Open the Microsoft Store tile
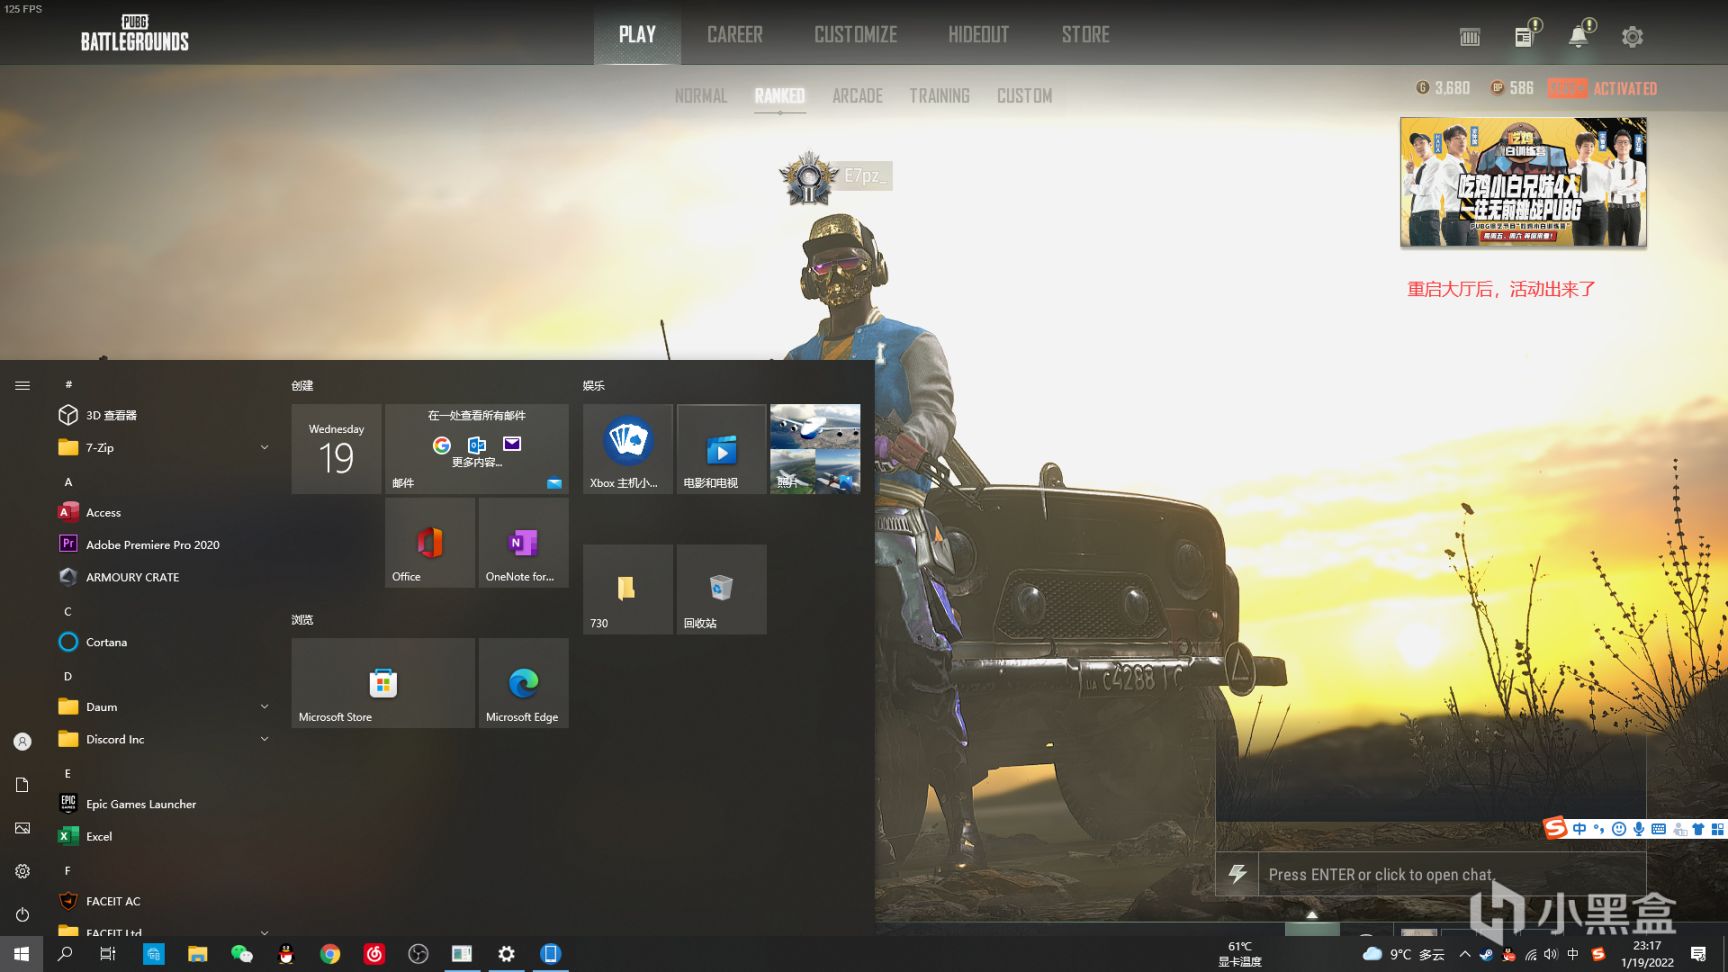Image resolution: width=1728 pixels, height=972 pixels. (x=383, y=683)
